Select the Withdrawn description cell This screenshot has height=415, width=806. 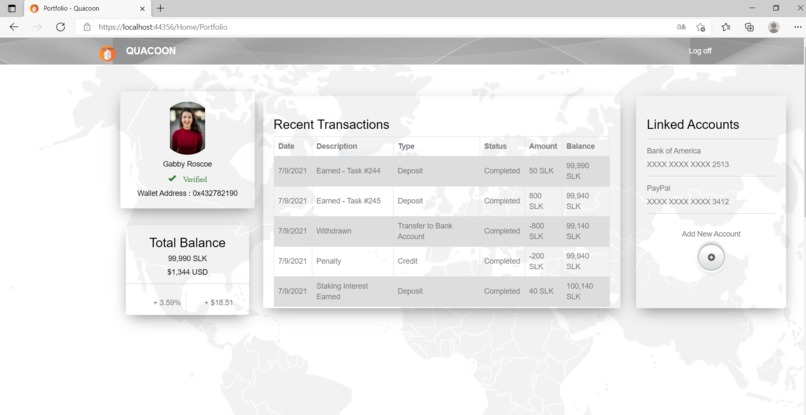pyautogui.click(x=353, y=231)
